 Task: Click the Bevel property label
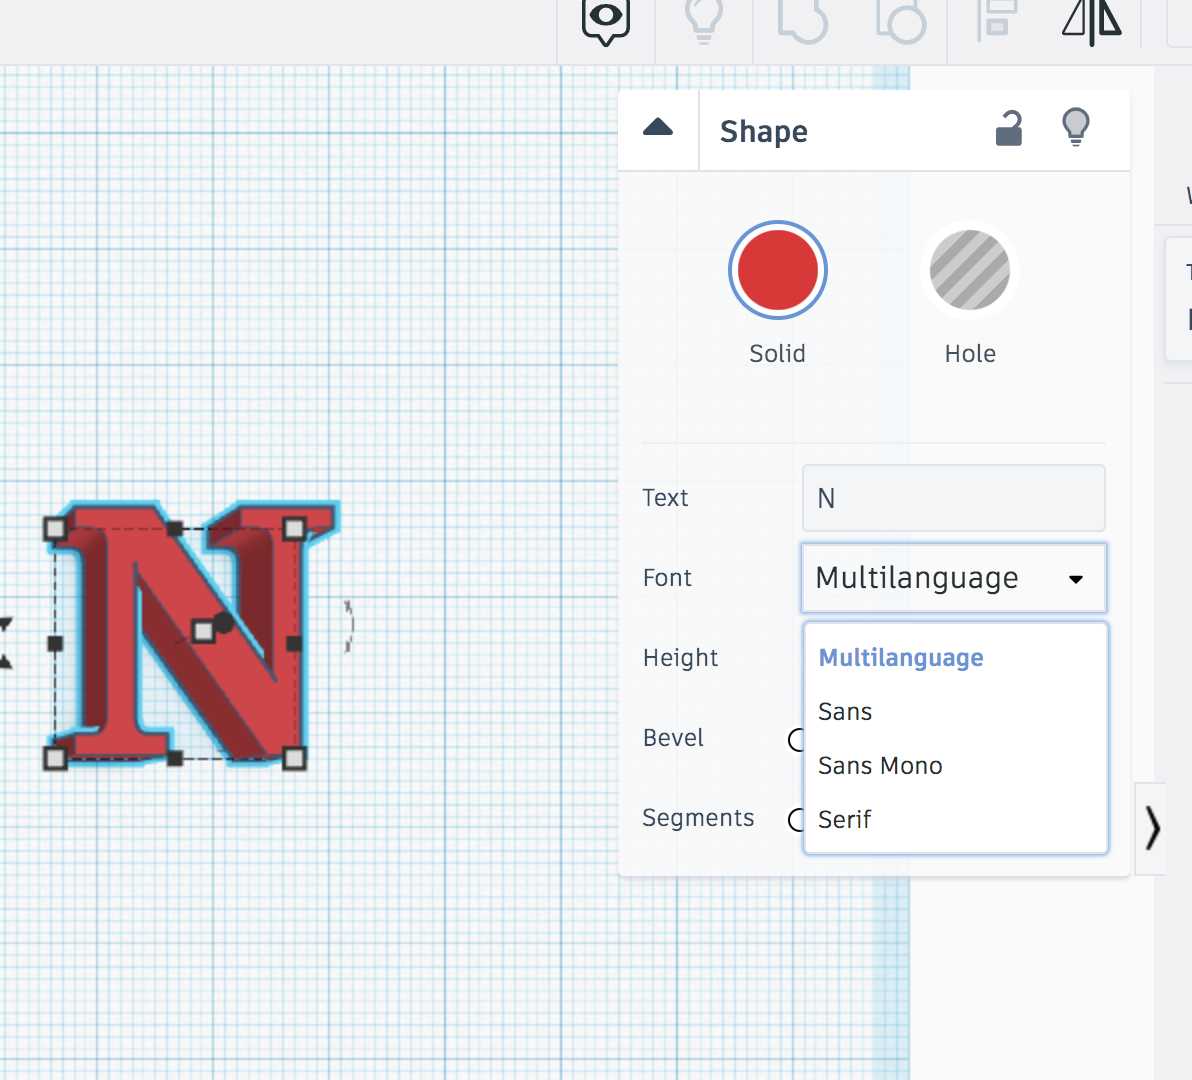[673, 737]
